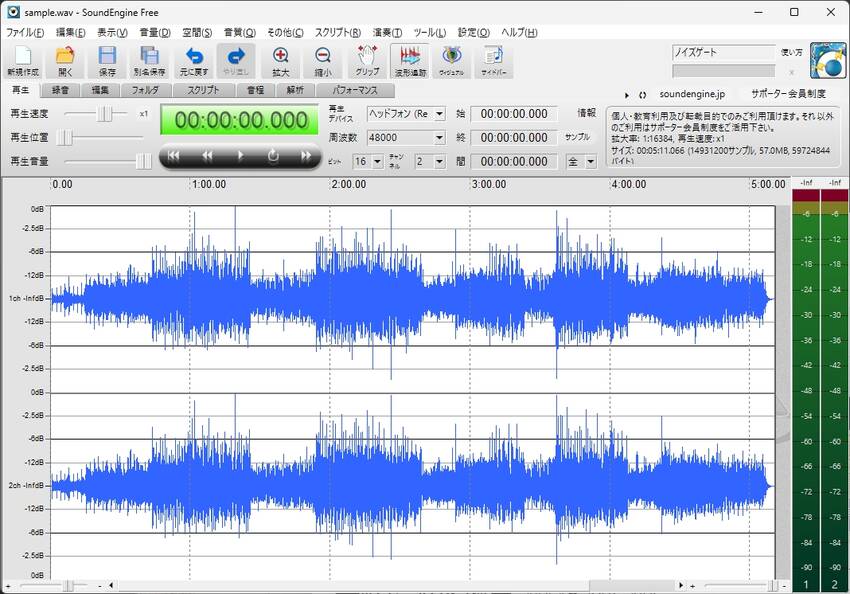Image resolution: width=850 pixels, height=594 pixels.
Task: Toggle 波形追跡 waveform tracking
Action: 410,61
